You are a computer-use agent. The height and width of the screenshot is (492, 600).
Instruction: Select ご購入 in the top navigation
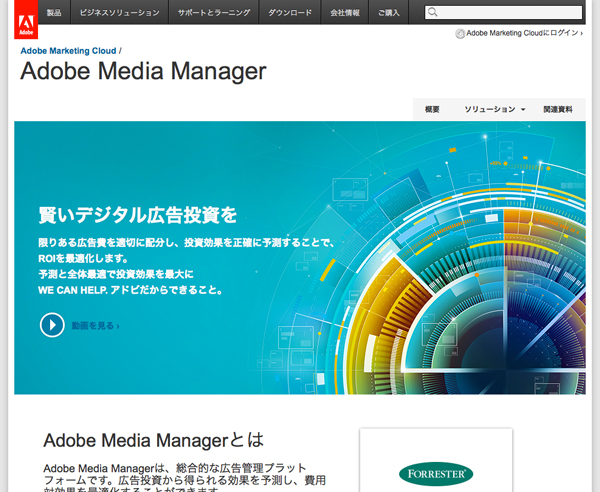click(x=389, y=13)
